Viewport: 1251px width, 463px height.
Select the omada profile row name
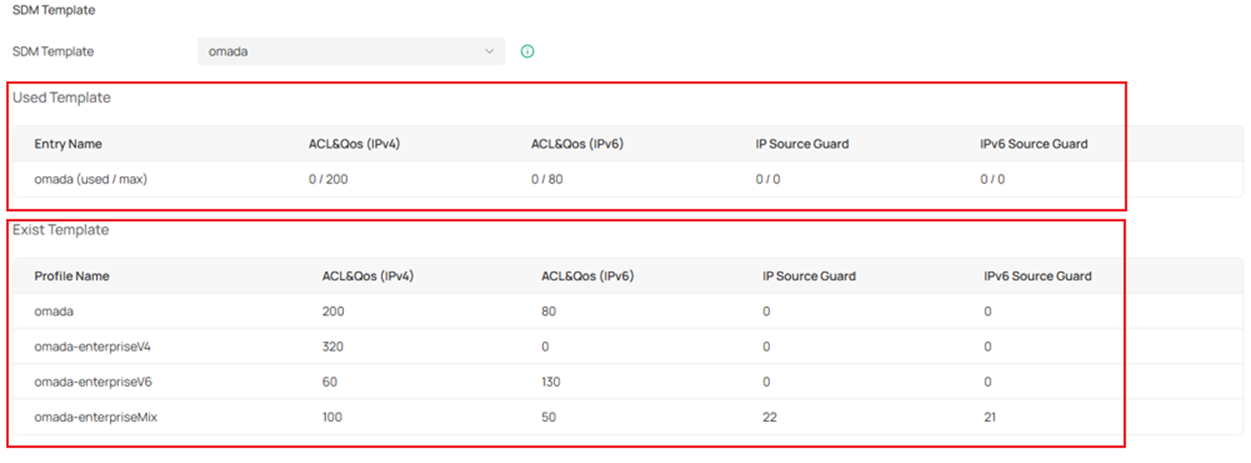(53, 311)
